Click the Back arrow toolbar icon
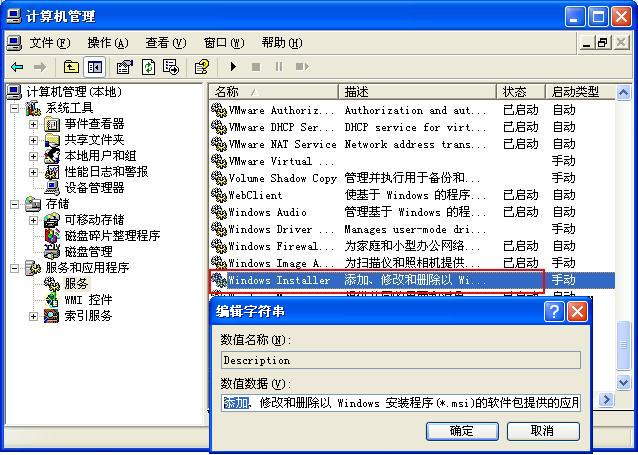Viewport: 638px width, 455px height. tap(17, 67)
